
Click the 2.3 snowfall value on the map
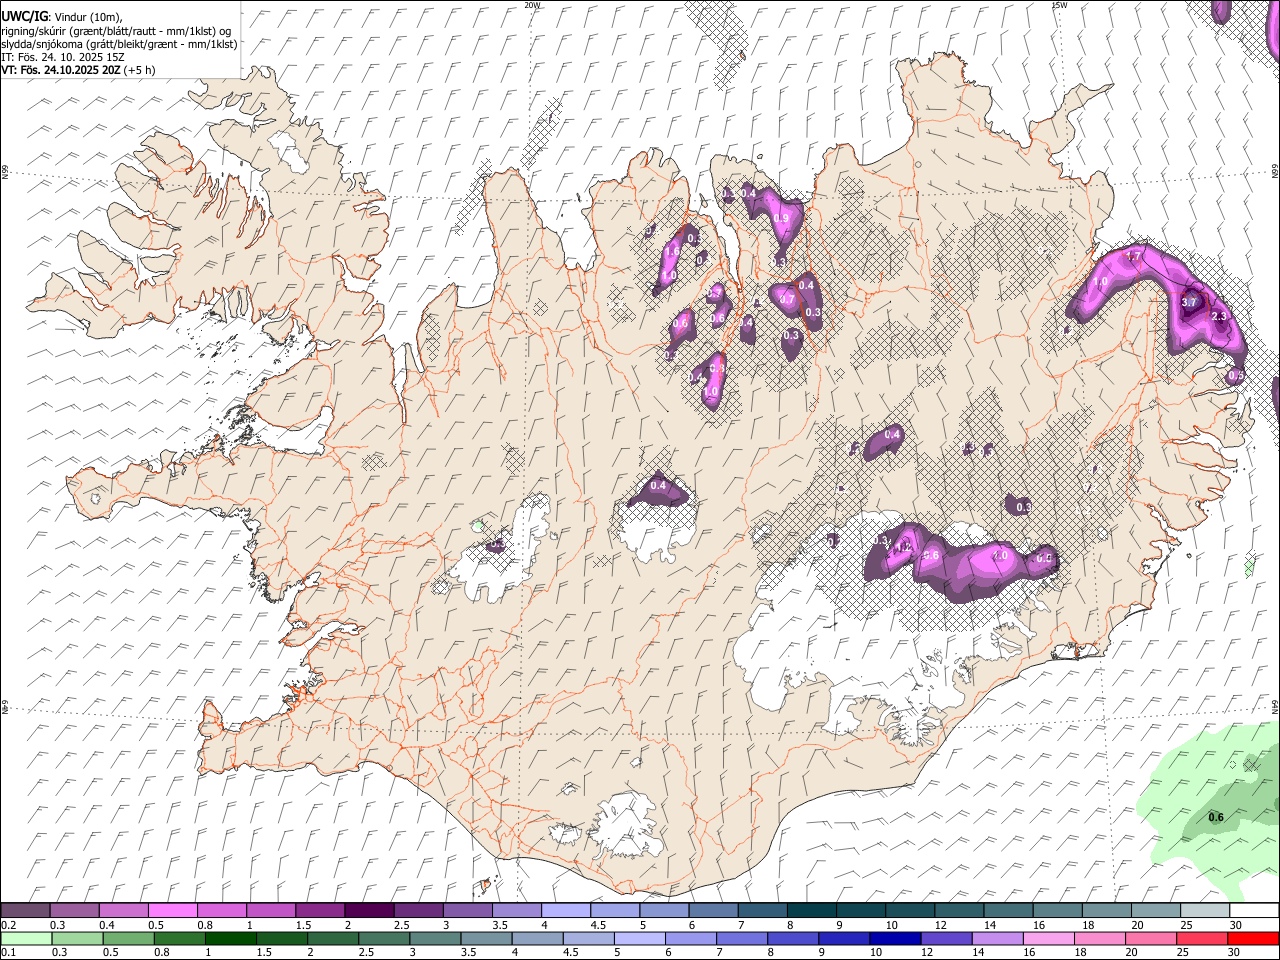tap(1218, 316)
